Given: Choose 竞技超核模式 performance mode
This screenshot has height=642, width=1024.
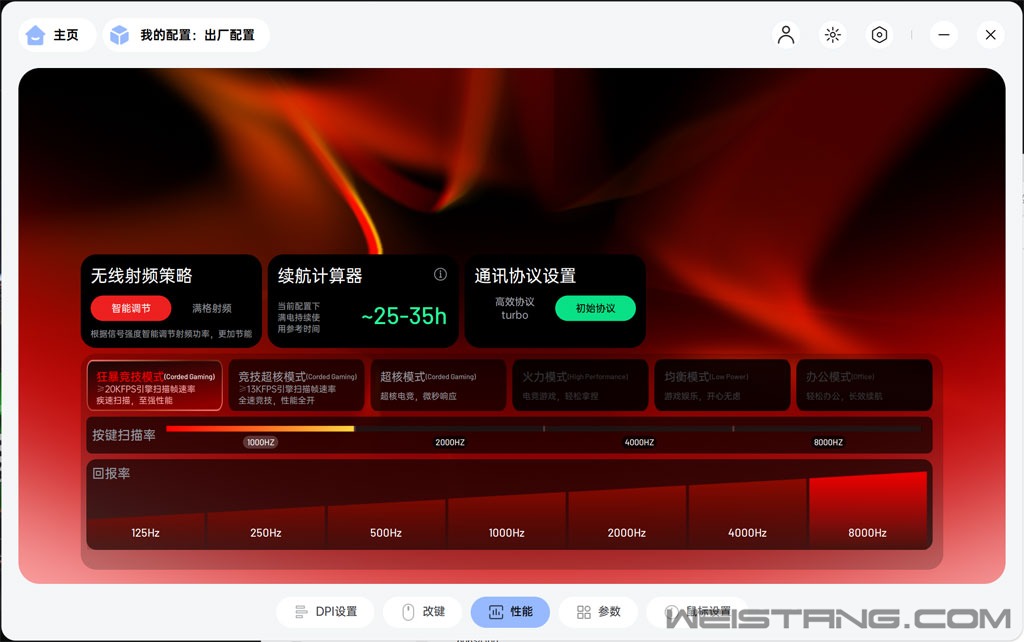Looking at the screenshot, I should tap(296, 385).
